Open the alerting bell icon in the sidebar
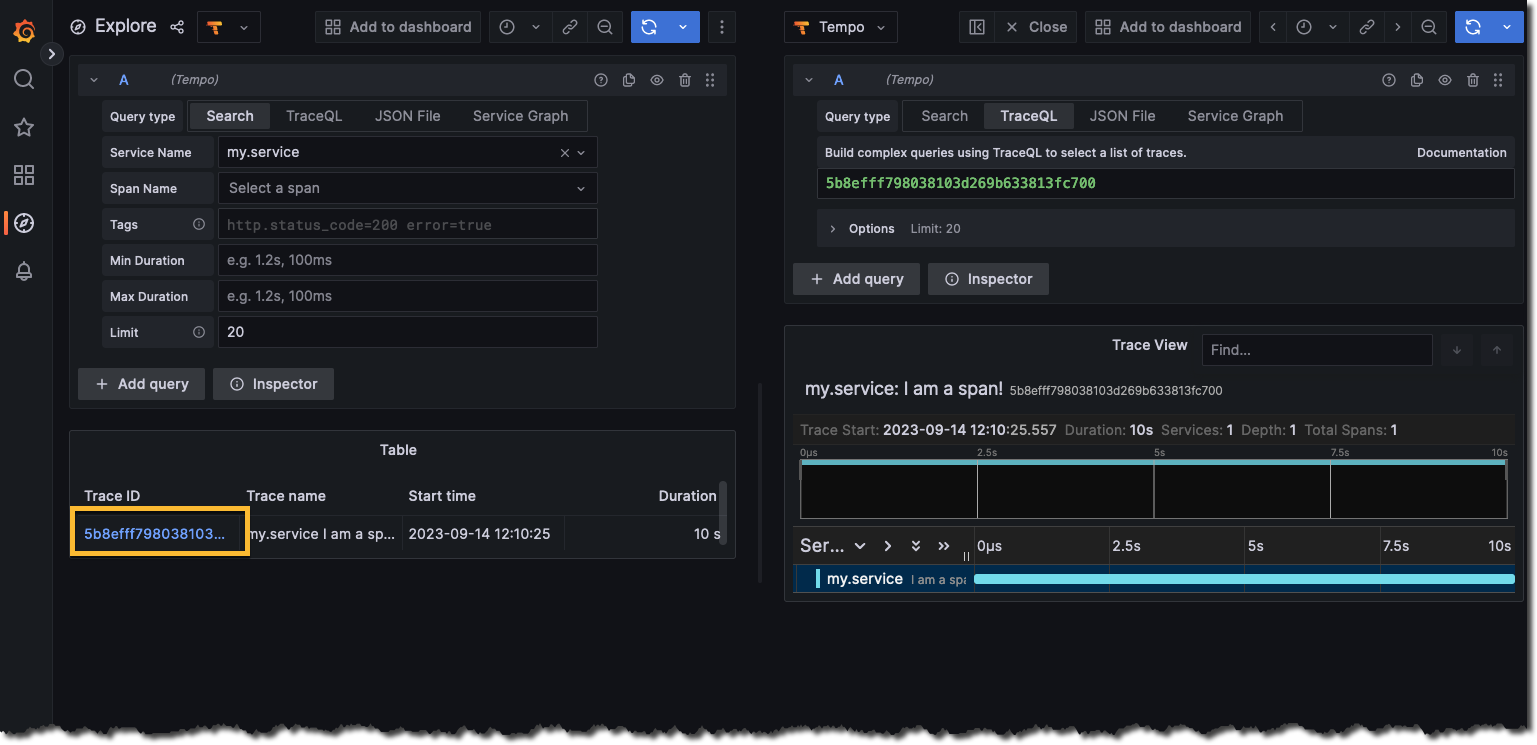1537x745 pixels. 24,270
